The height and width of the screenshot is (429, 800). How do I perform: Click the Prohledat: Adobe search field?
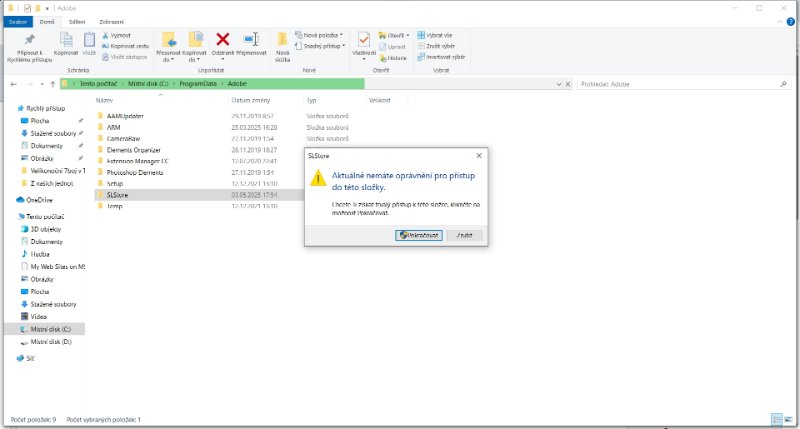click(x=682, y=84)
